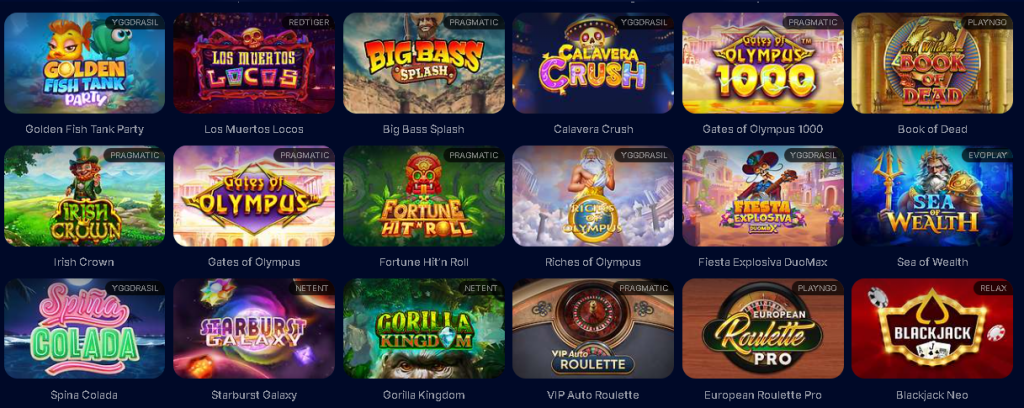This screenshot has height=408, width=1024.
Task: Launch the Los Muertos Locos game tile
Action: [x=254, y=63]
